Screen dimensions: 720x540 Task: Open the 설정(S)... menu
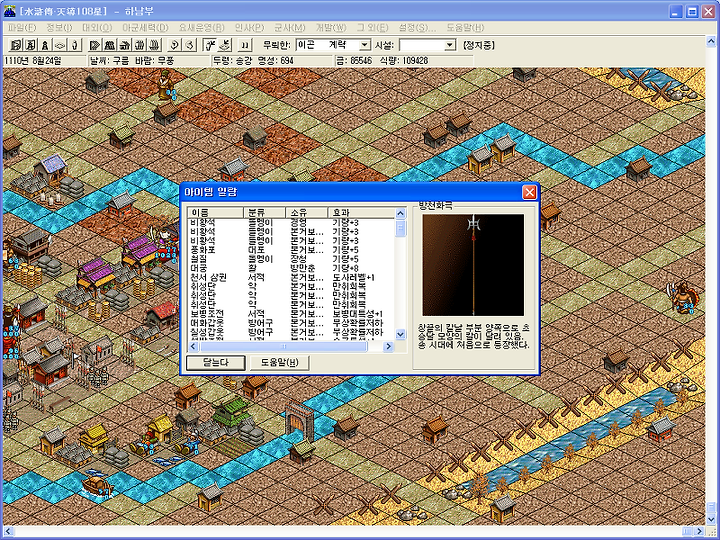pyautogui.click(x=417, y=28)
